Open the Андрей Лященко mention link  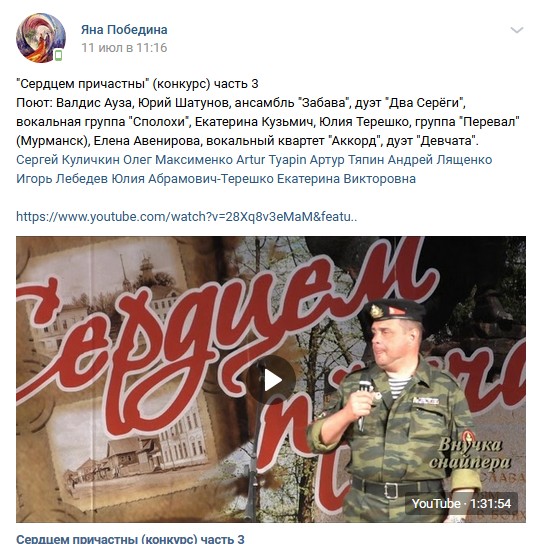(x=440, y=160)
